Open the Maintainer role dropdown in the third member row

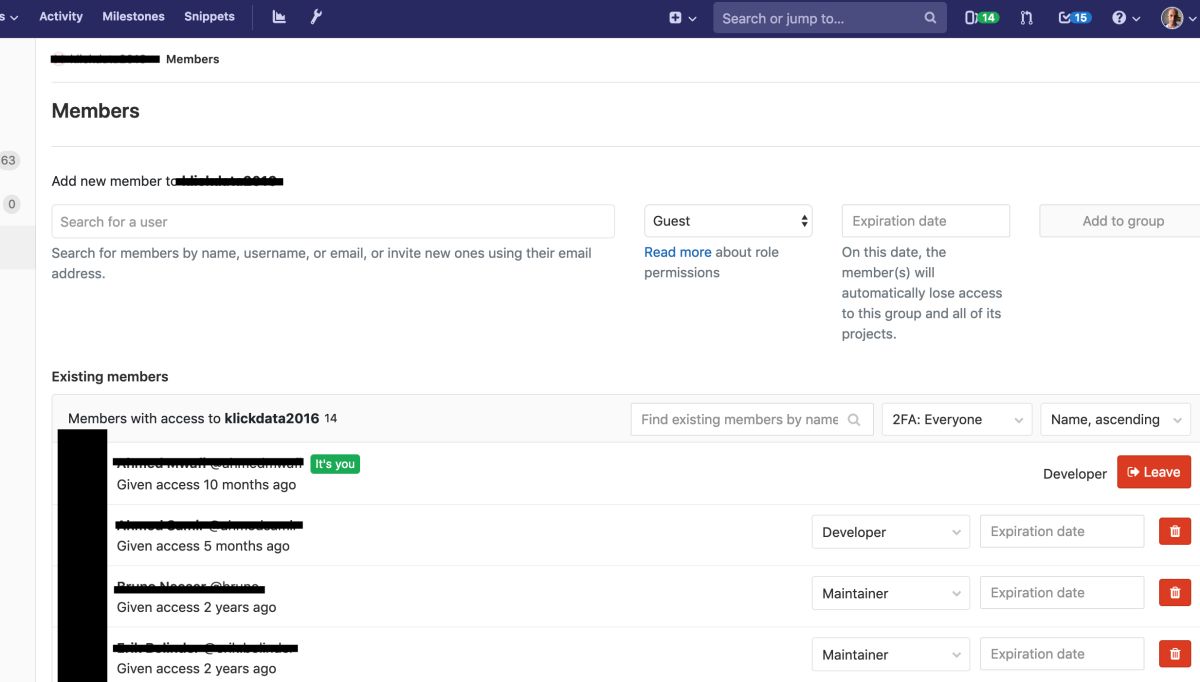[890, 593]
